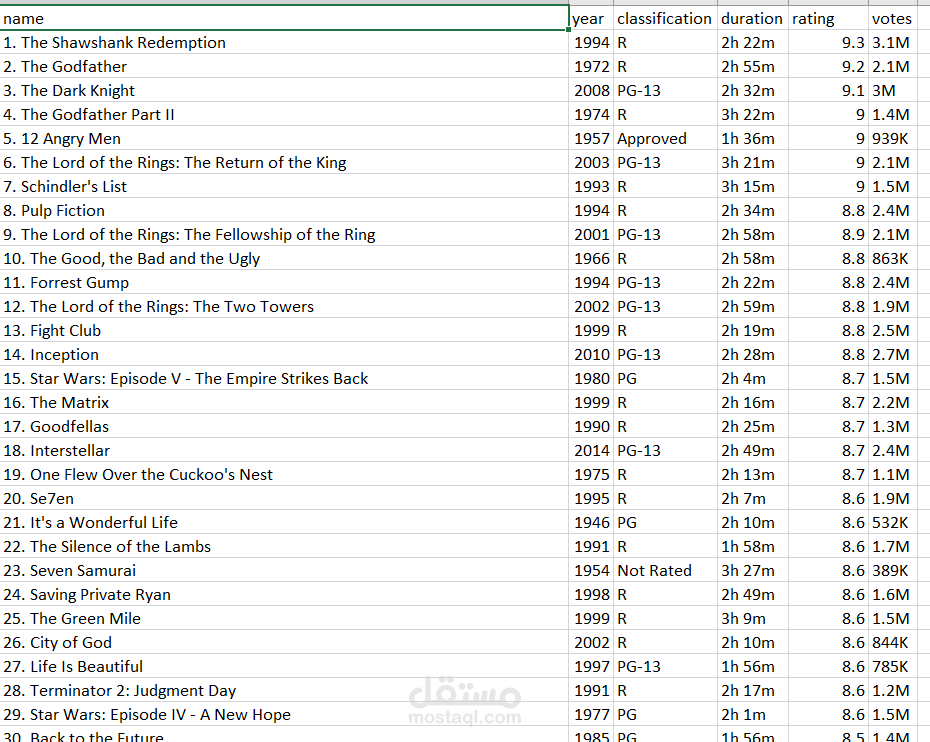
Task: Click cell '14. Inception'
Action: 284,355
